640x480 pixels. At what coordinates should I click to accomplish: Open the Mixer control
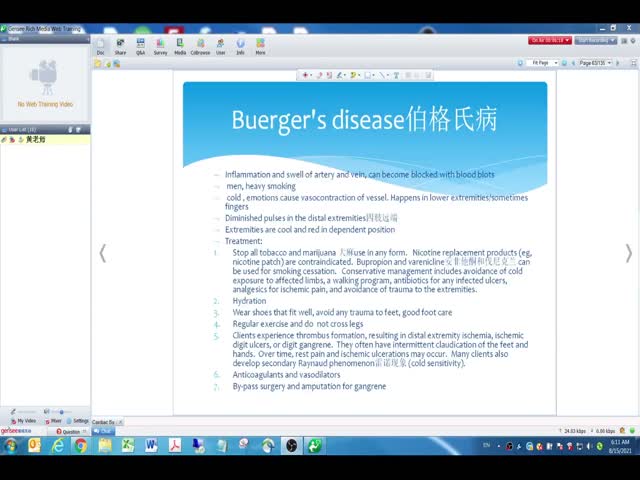coord(53,421)
